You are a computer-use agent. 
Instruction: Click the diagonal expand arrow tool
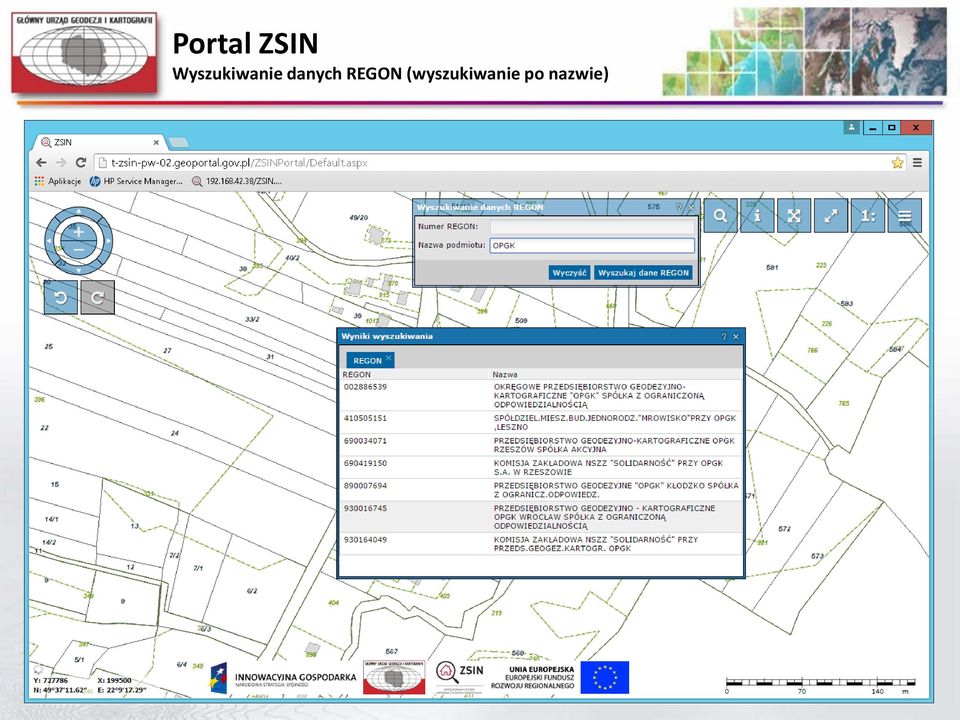click(x=831, y=216)
